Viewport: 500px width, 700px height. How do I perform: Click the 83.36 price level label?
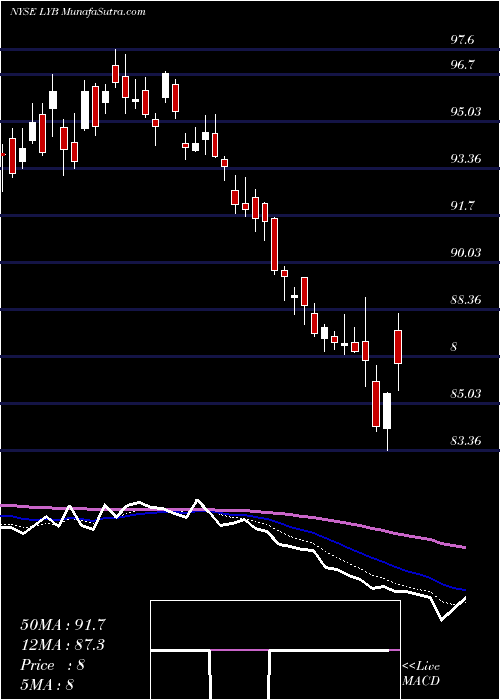[464, 441]
